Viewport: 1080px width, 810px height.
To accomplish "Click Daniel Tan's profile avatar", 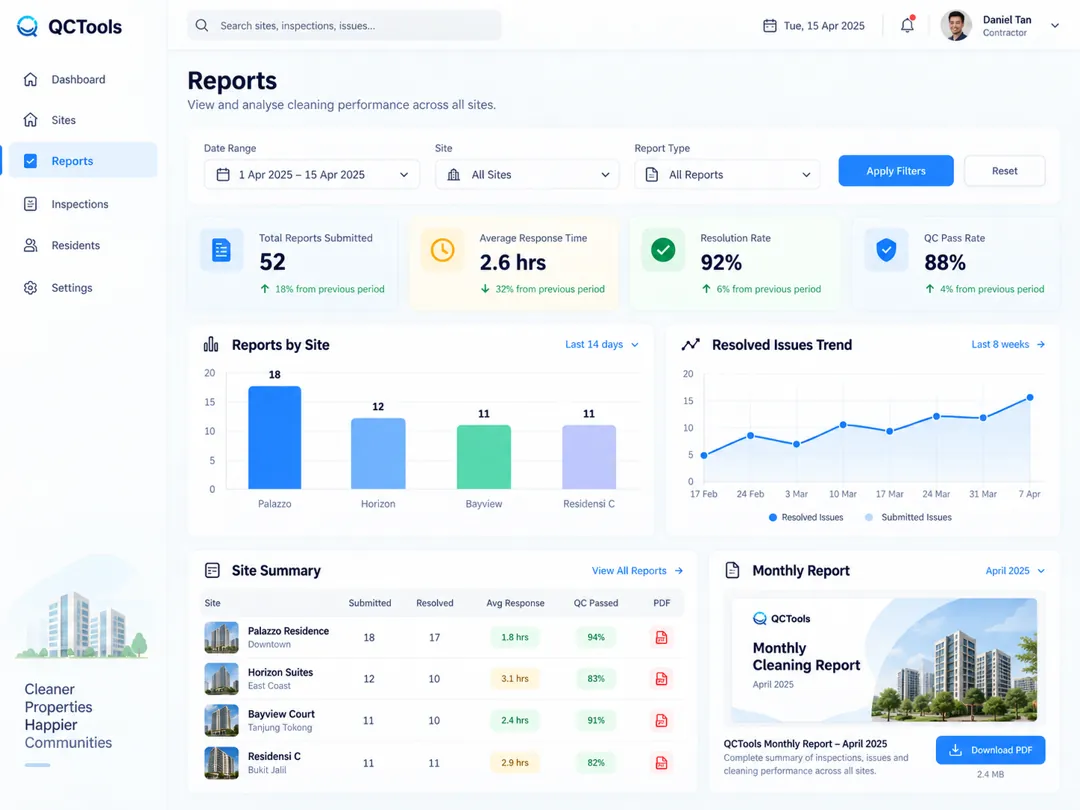I will coord(956,25).
